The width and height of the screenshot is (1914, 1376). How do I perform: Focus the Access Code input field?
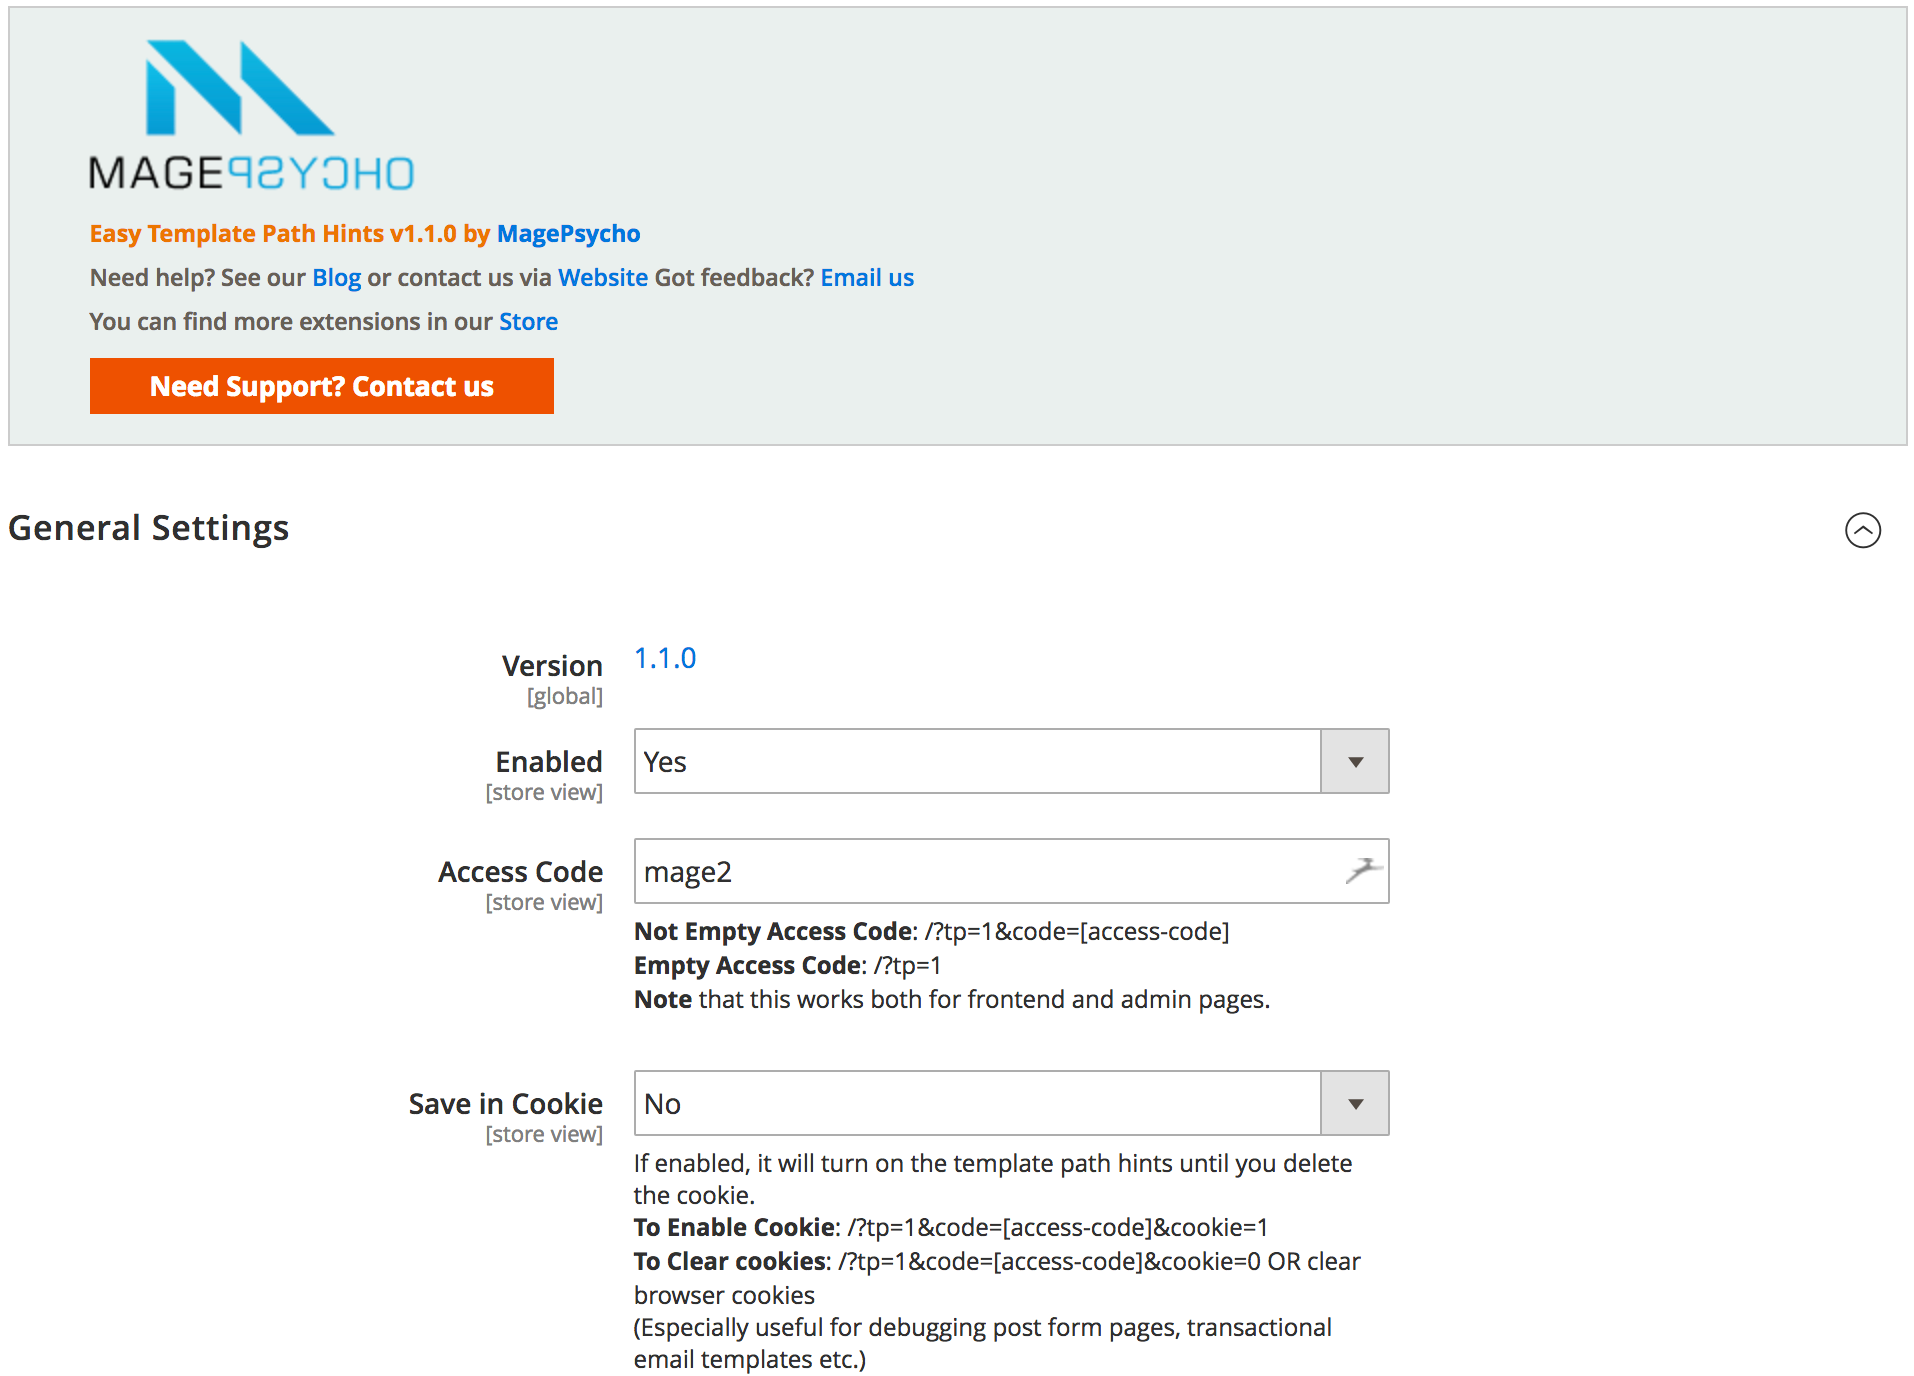coord(1011,871)
